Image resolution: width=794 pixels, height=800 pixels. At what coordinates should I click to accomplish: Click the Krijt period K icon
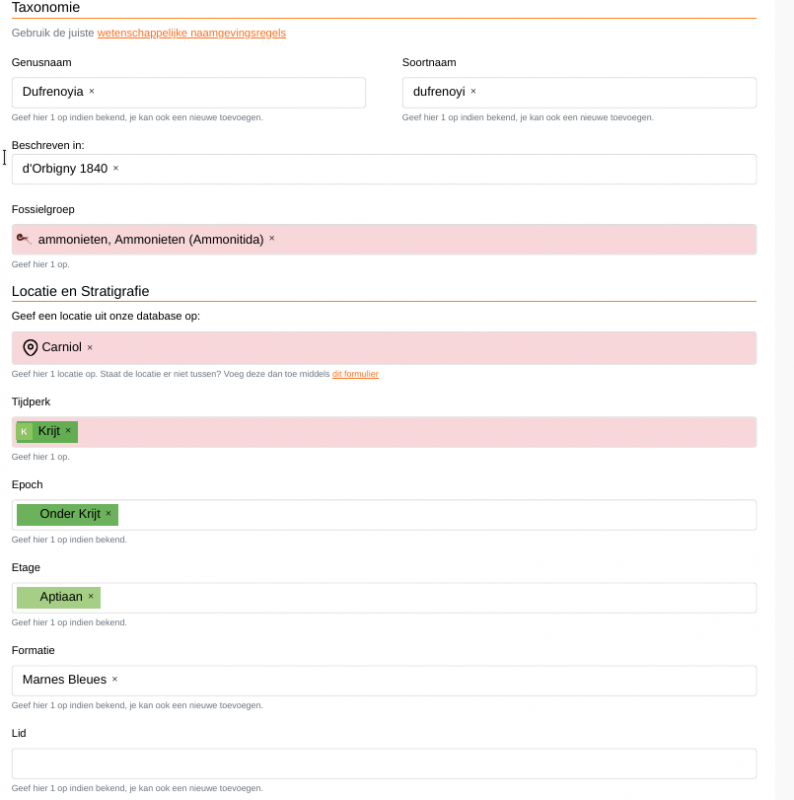pyautogui.click(x=25, y=431)
